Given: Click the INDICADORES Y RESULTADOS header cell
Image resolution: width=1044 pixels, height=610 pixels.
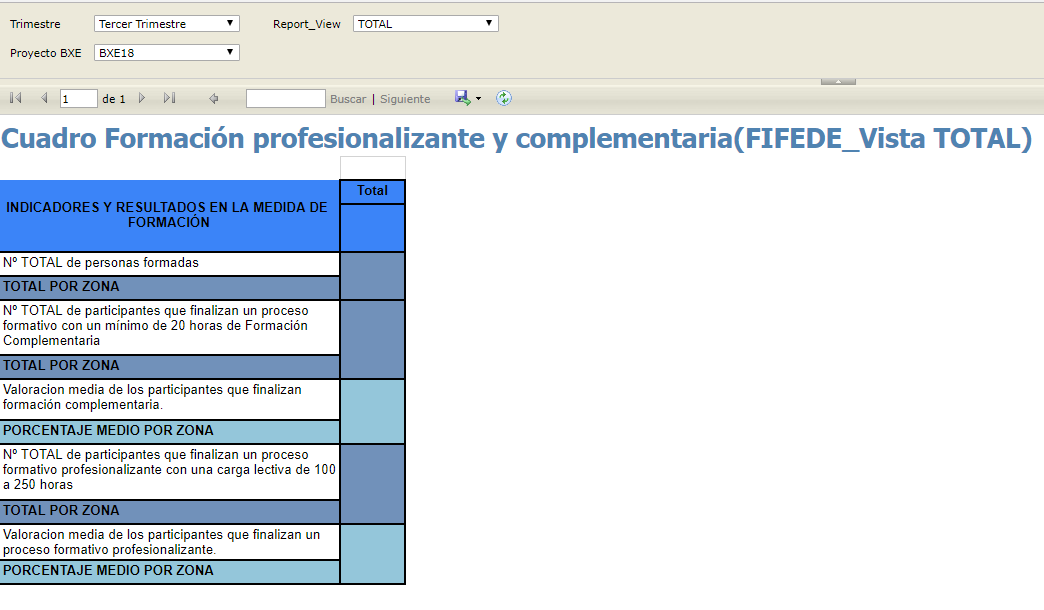Looking at the screenshot, I should [169, 215].
